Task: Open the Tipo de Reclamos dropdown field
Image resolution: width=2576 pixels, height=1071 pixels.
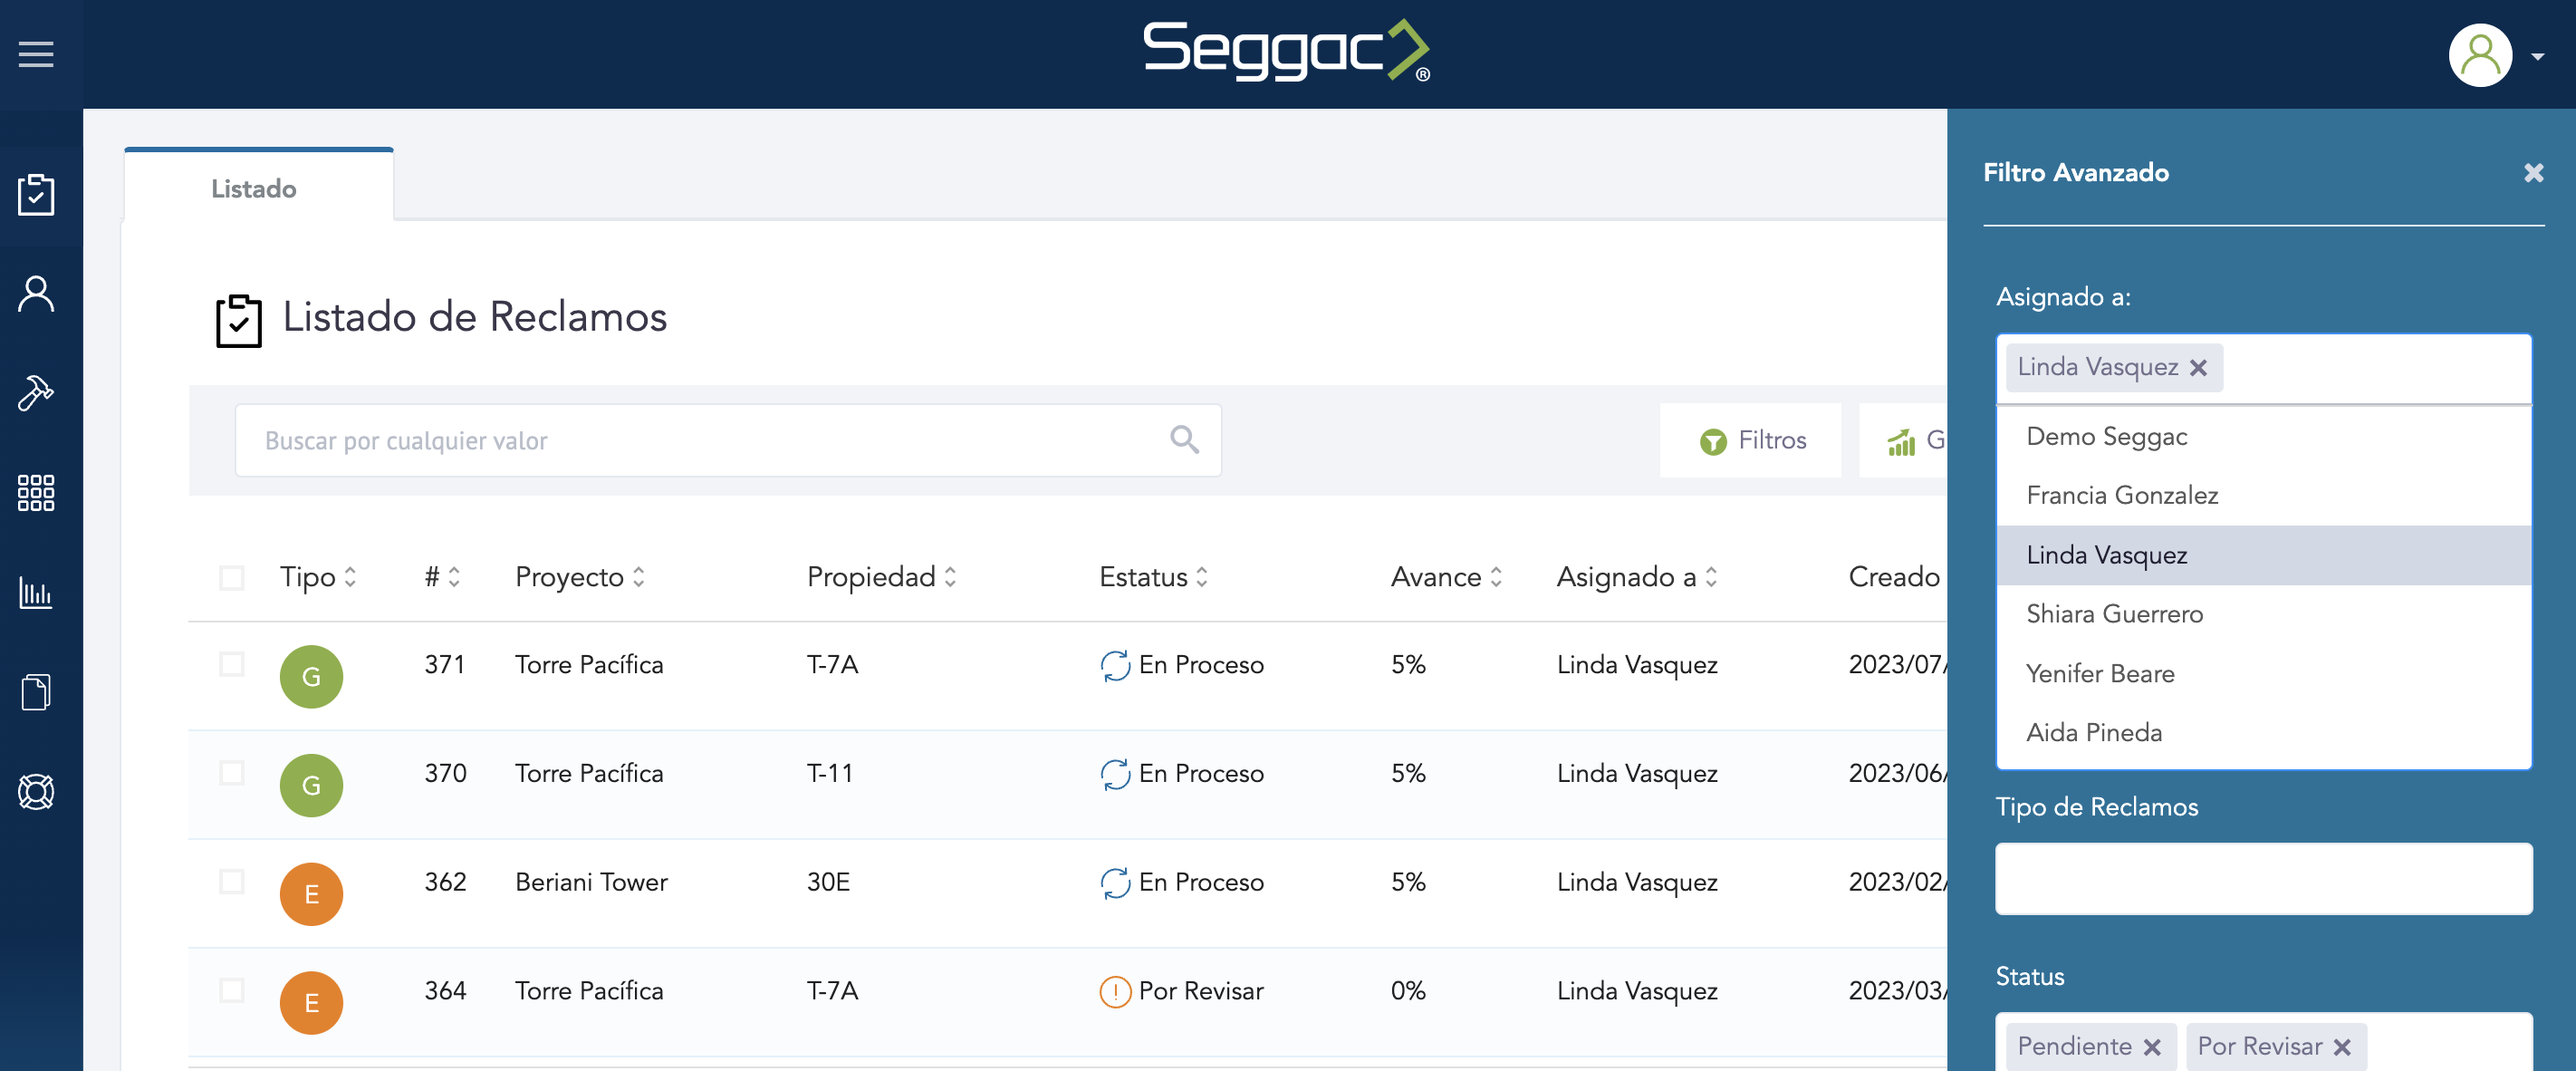Action: point(2263,879)
